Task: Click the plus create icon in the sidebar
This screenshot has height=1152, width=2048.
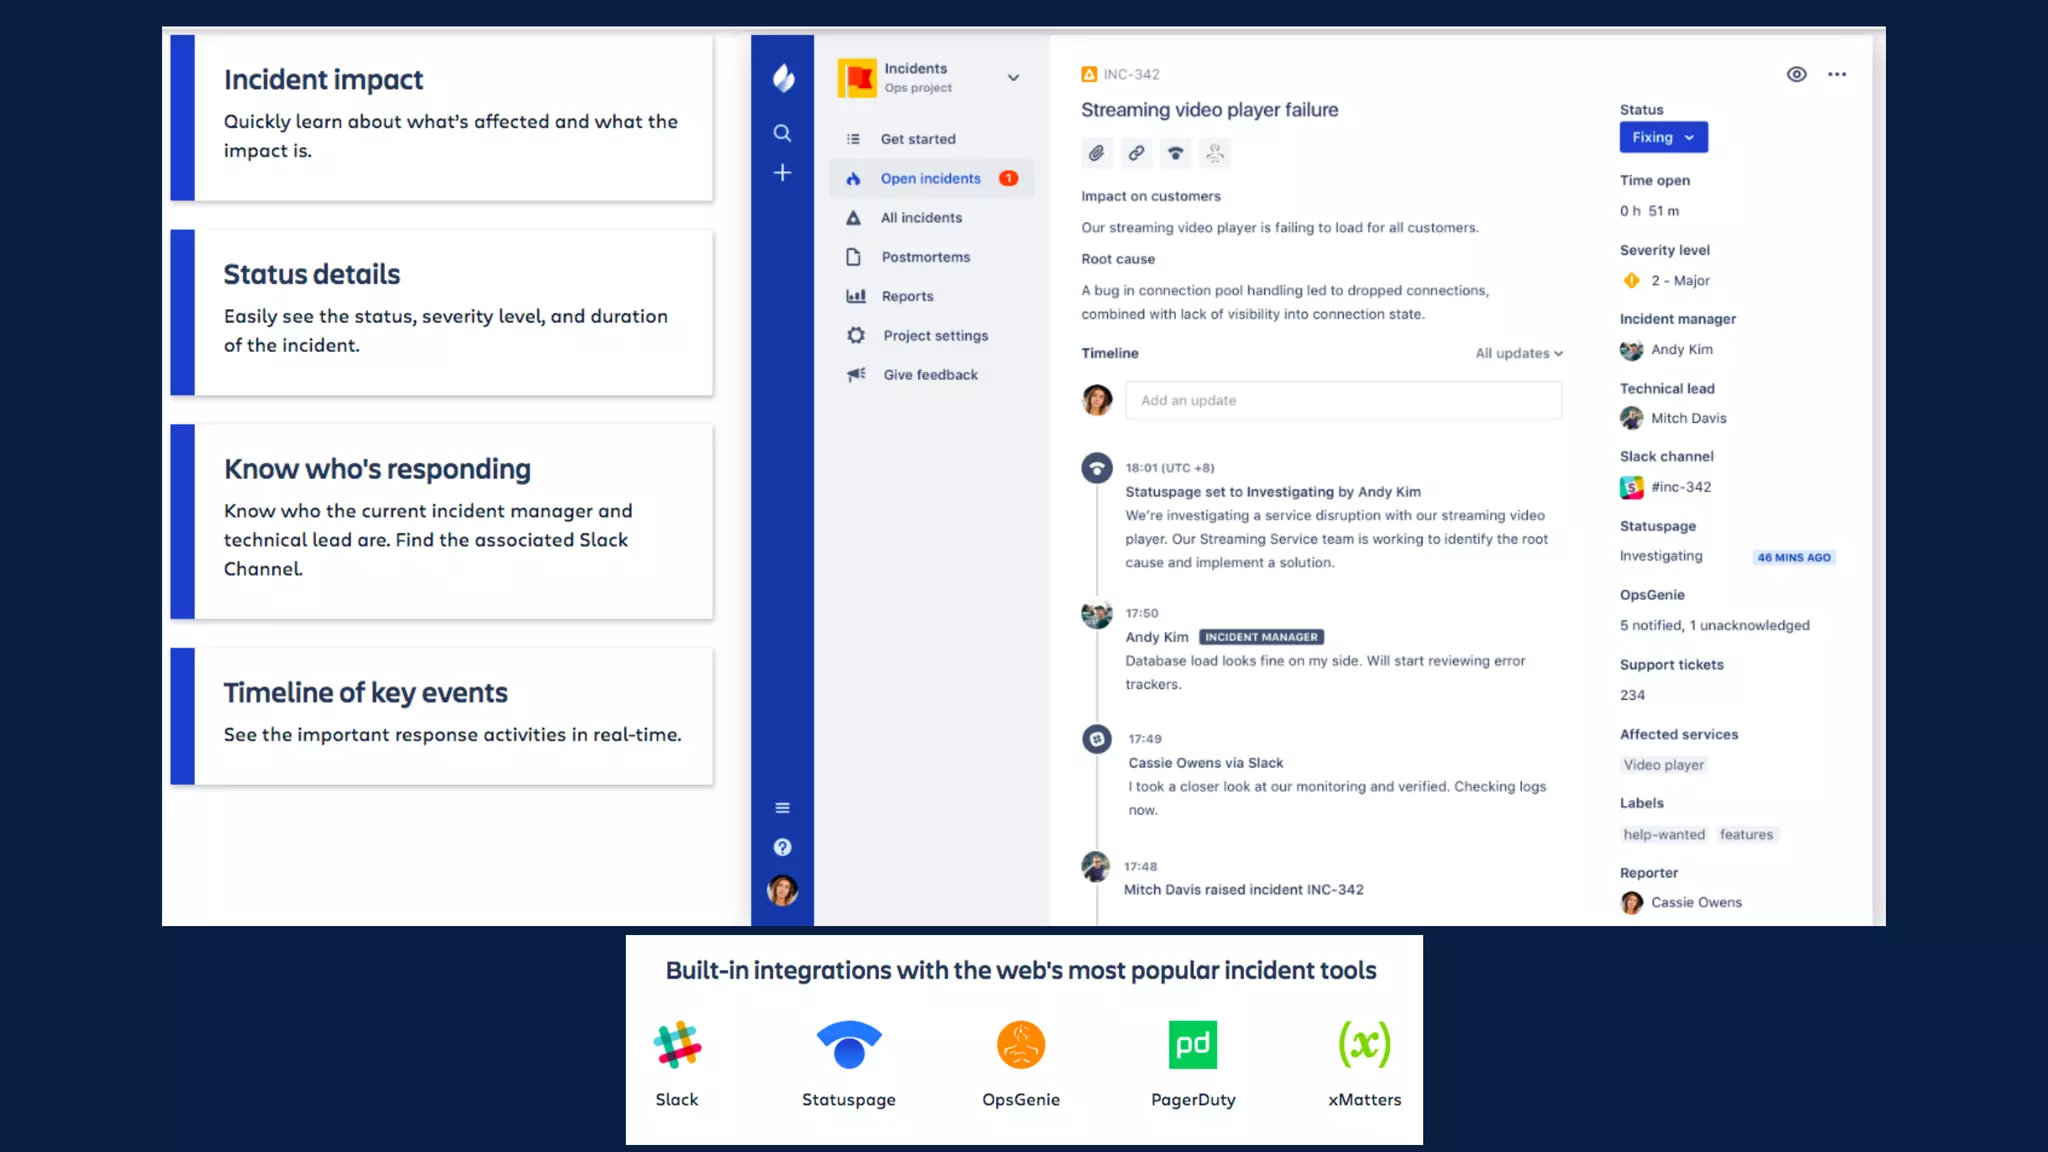Action: [782, 173]
